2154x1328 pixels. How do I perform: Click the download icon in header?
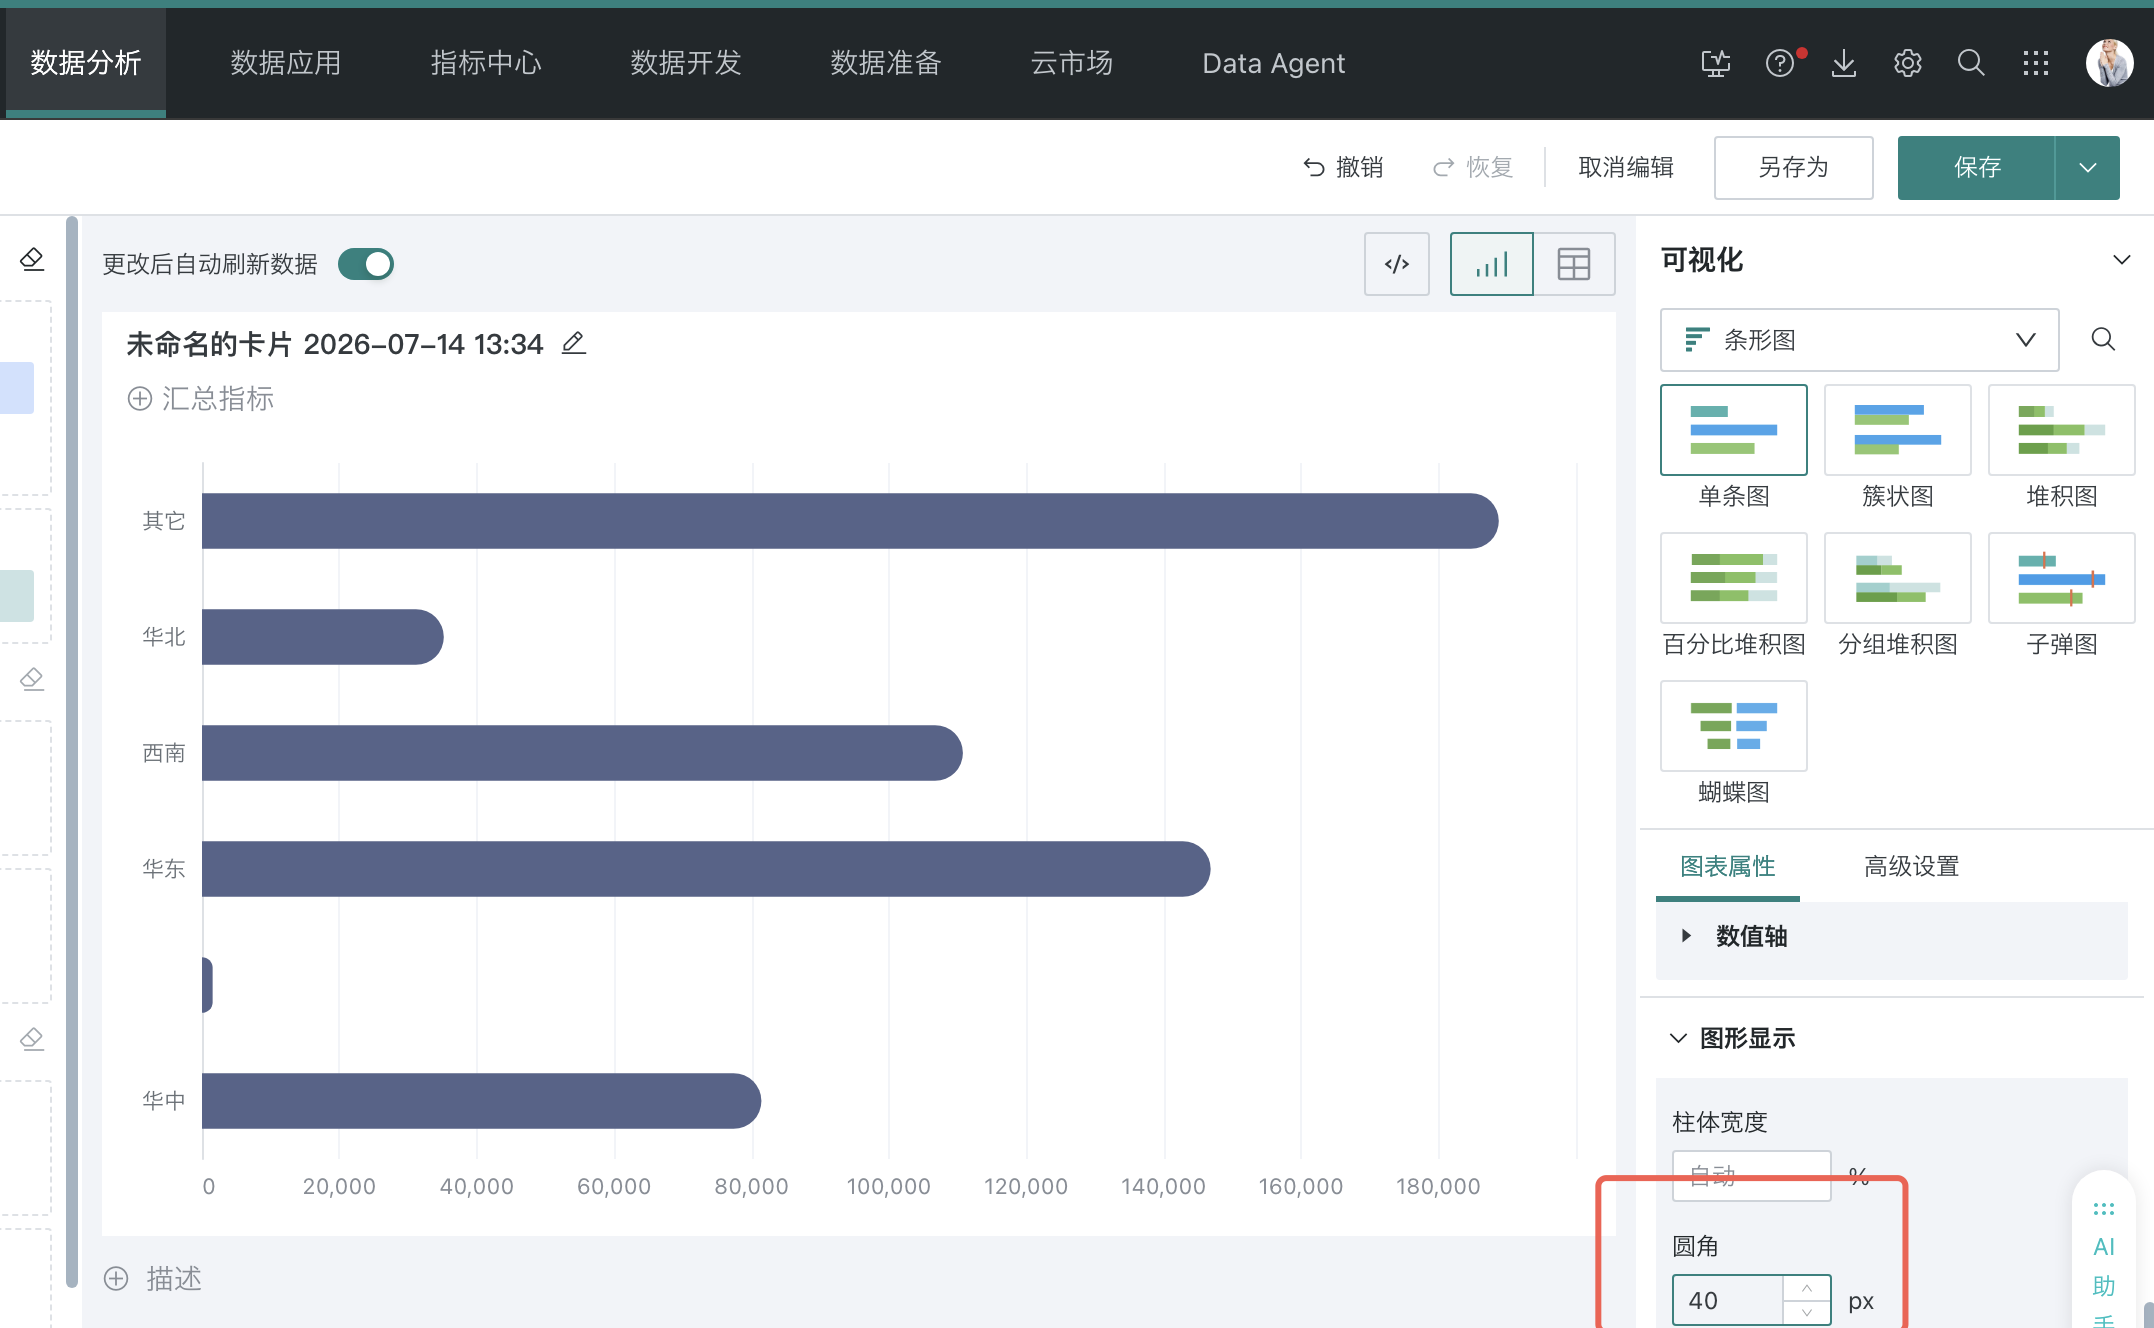[x=1844, y=63]
